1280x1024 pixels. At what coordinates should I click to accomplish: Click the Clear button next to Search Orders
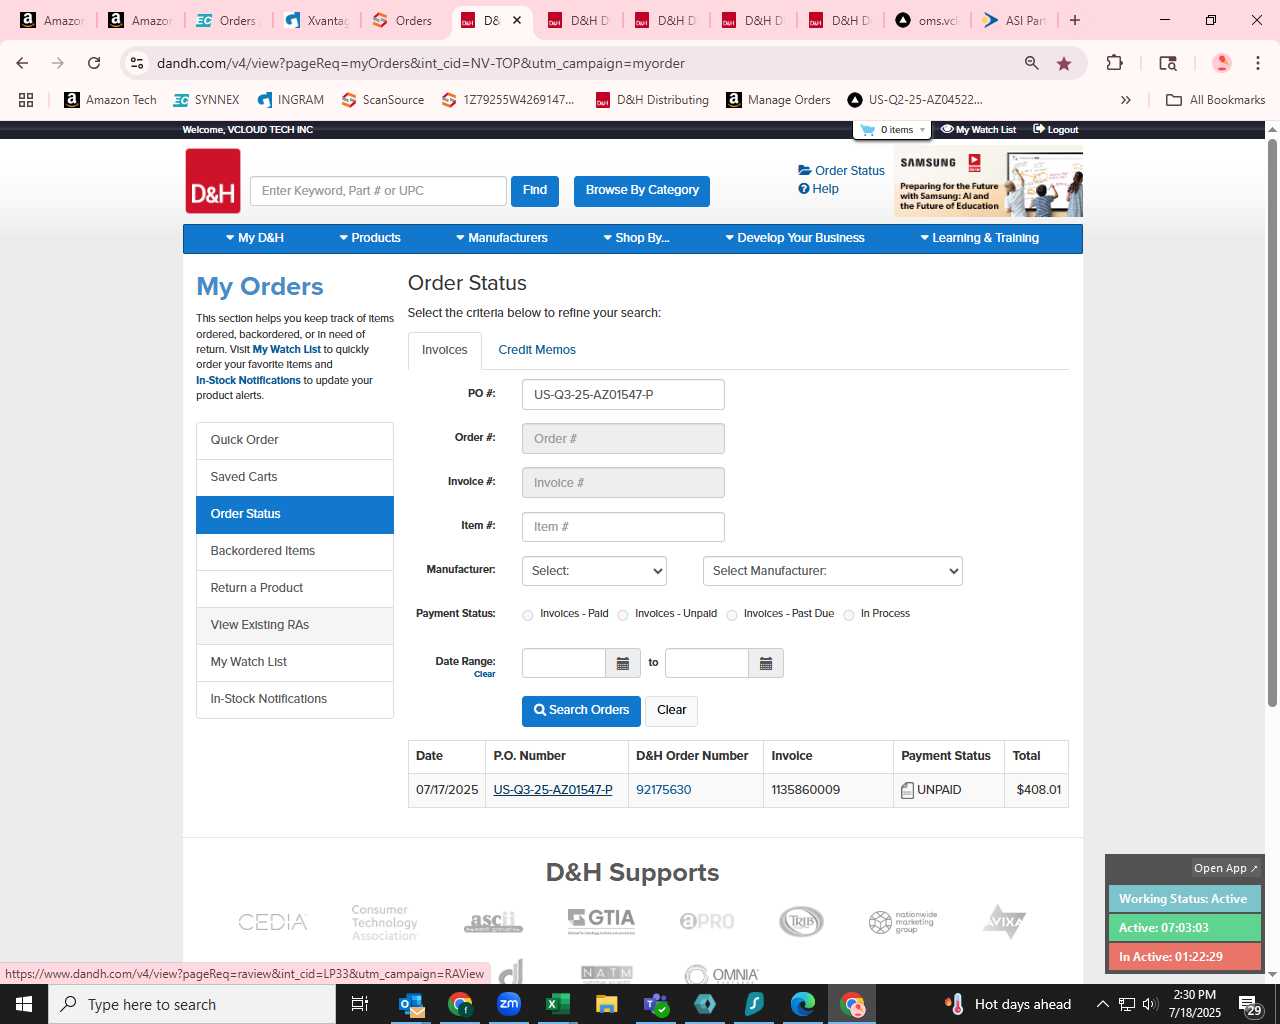point(671,711)
